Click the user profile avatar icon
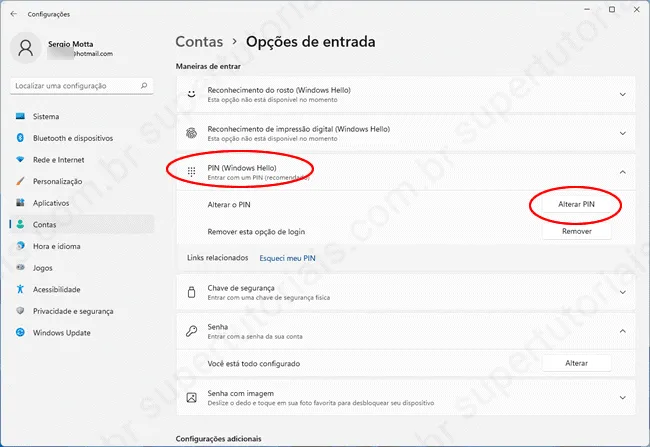 [26, 48]
